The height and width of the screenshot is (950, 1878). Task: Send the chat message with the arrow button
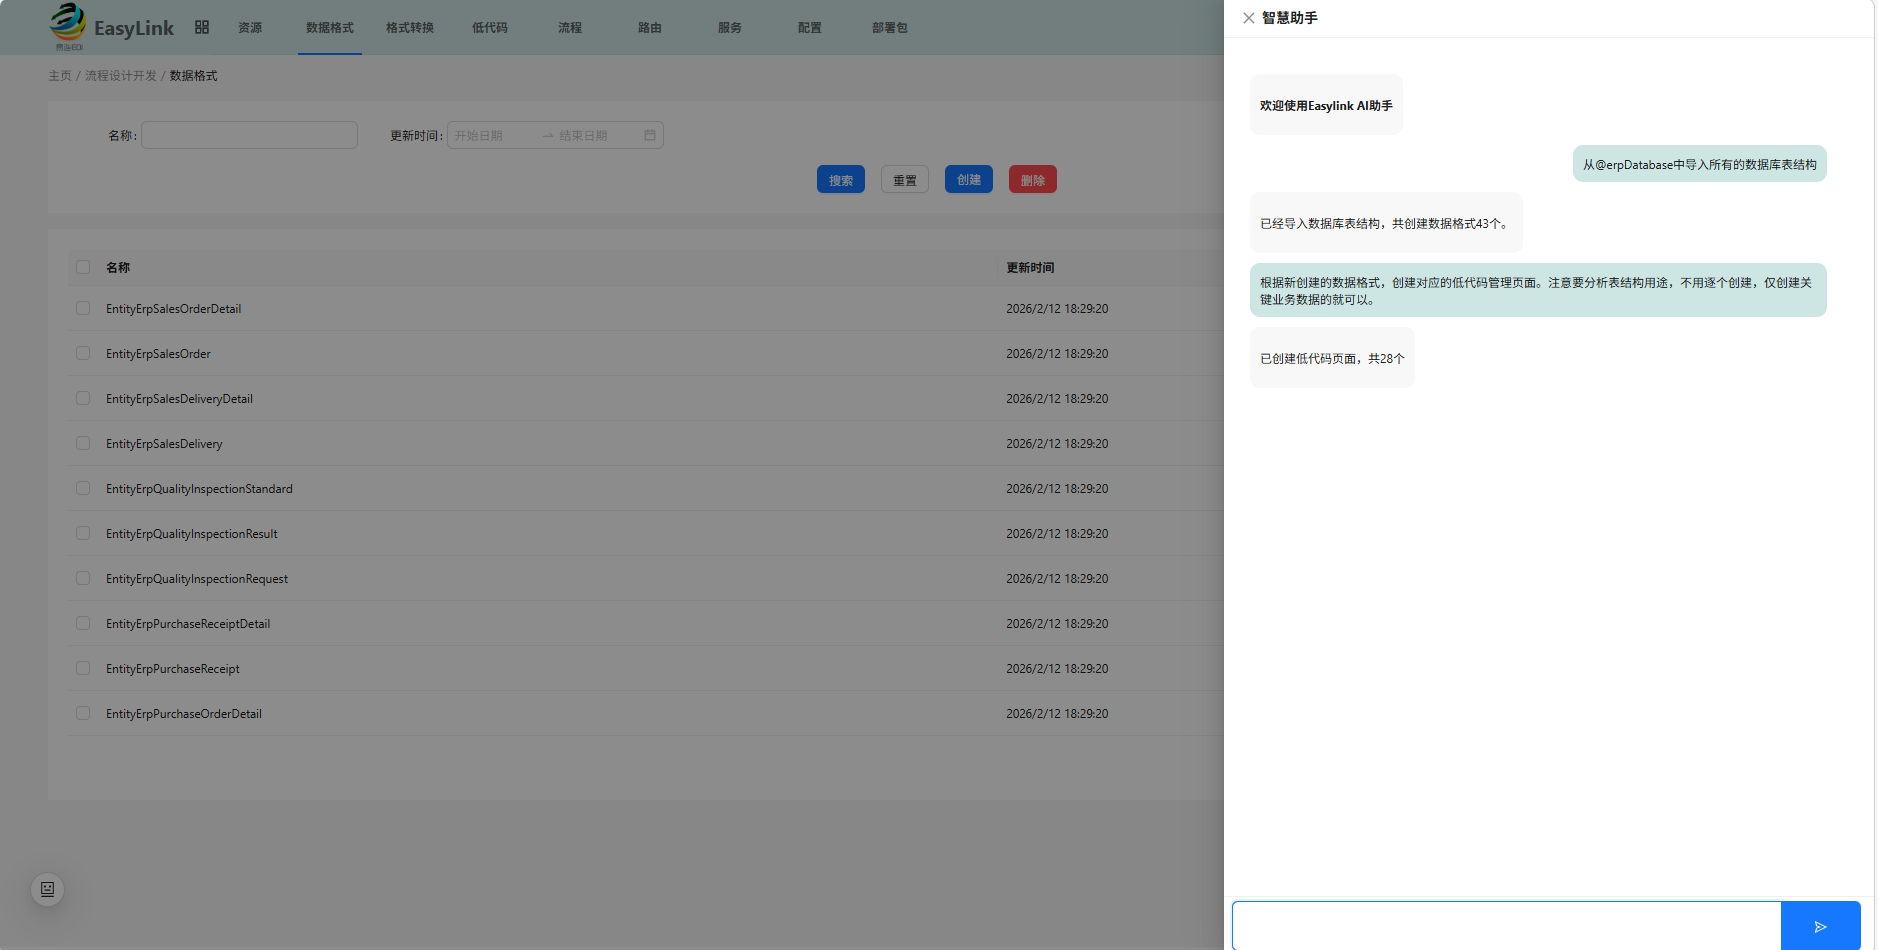pos(1820,927)
